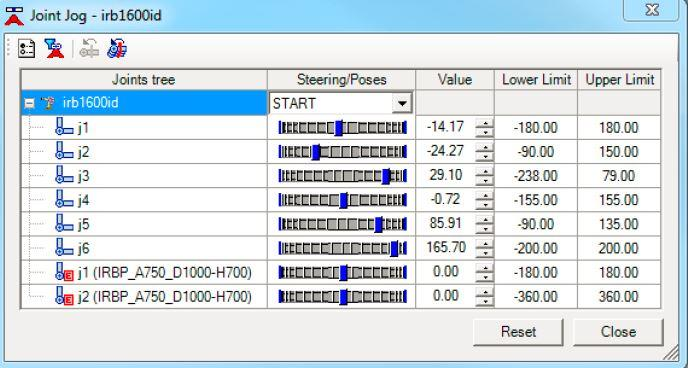The height and width of the screenshot is (368, 688).
Task: Increase the j1 value with up spinner
Action: point(484,123)
